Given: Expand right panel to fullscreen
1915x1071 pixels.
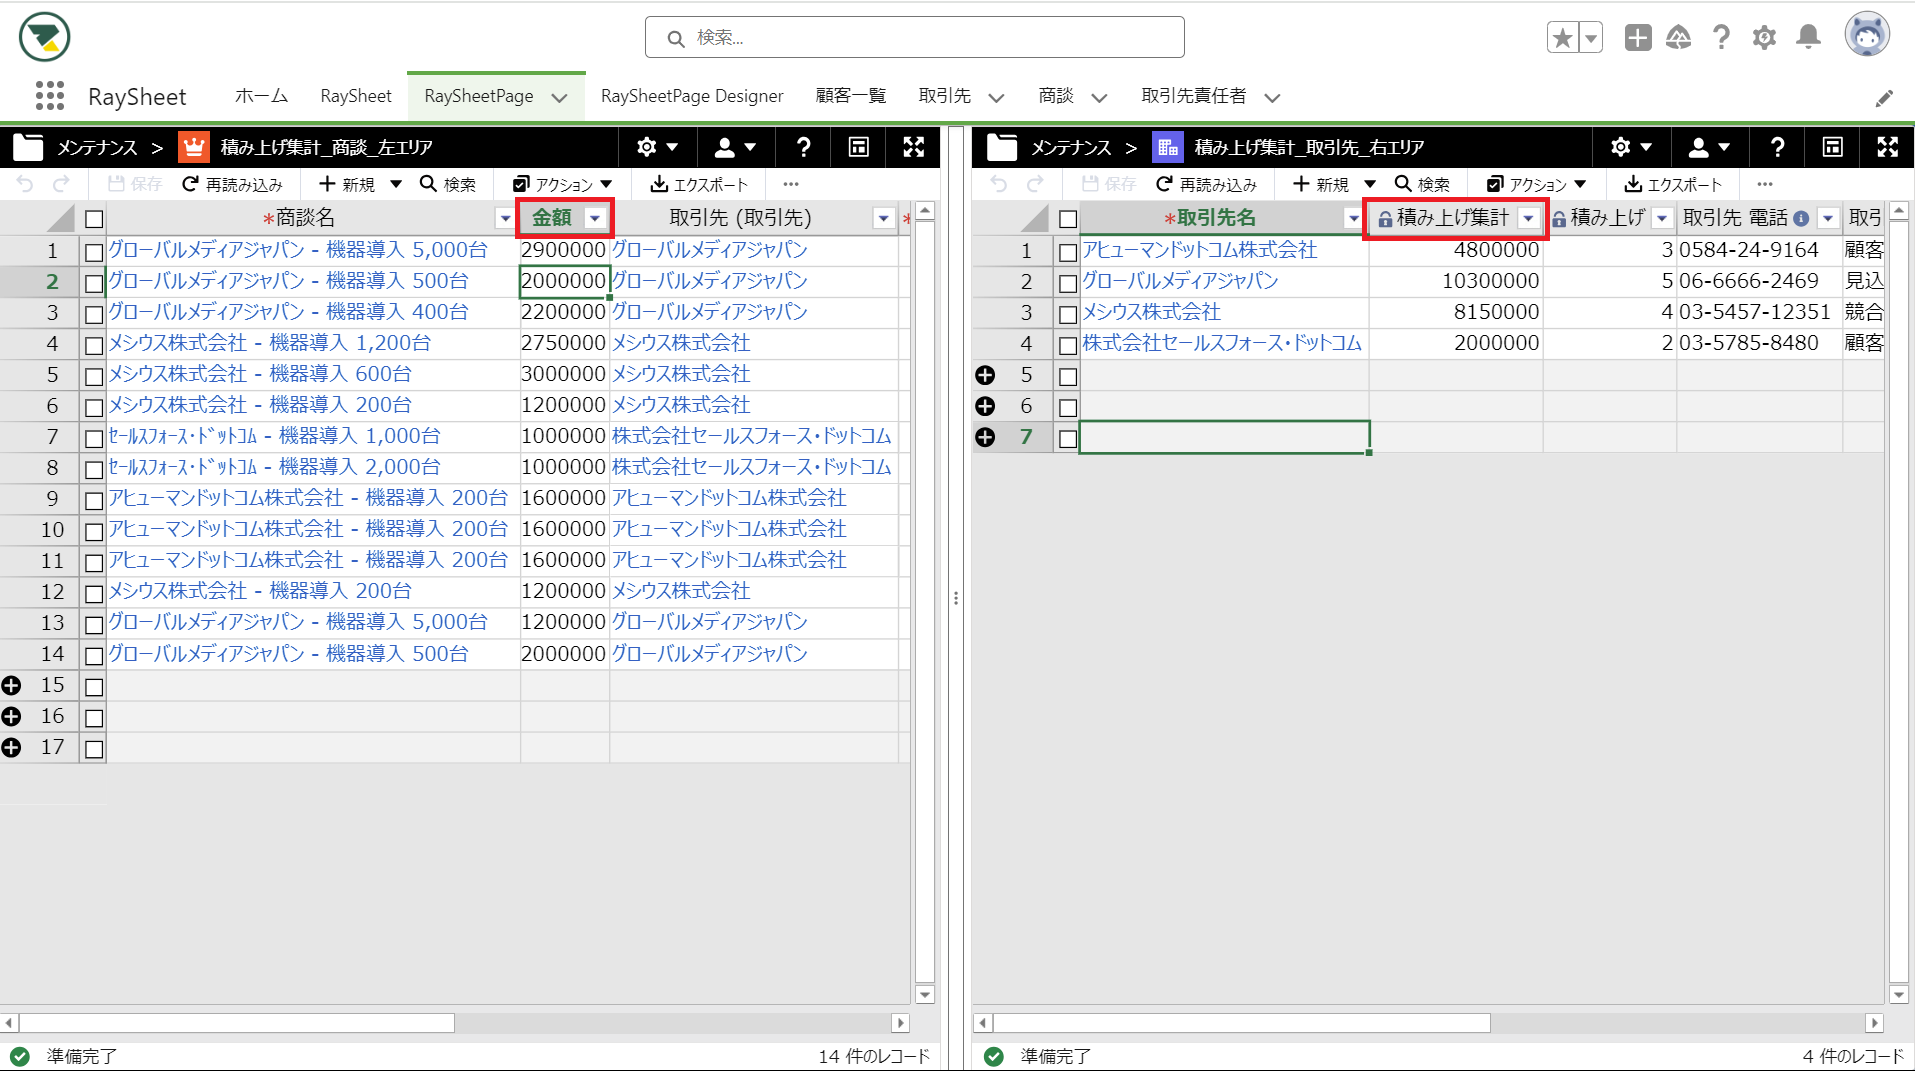Looking at the screenshot, I should 1888,147.
